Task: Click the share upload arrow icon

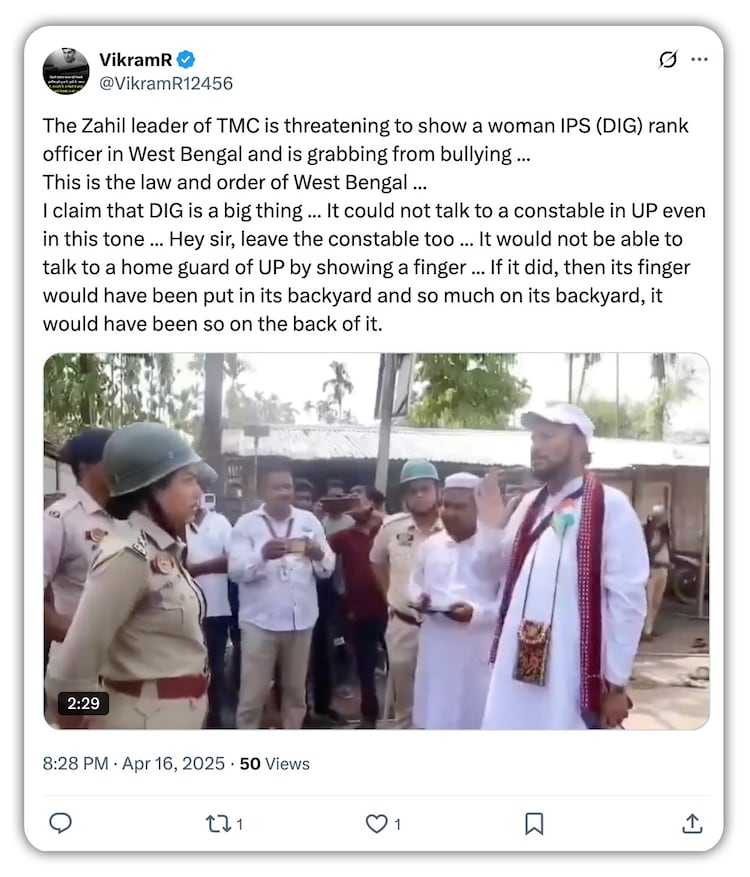Action: point(691,823)
